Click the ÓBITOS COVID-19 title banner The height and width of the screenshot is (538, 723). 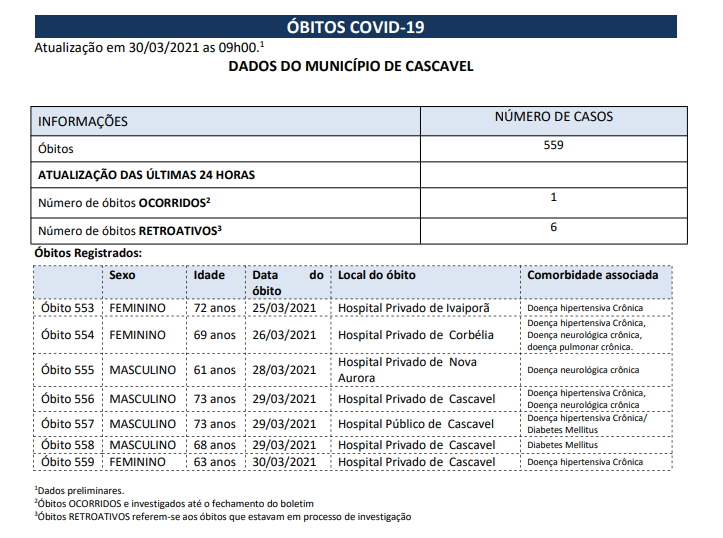356,27
